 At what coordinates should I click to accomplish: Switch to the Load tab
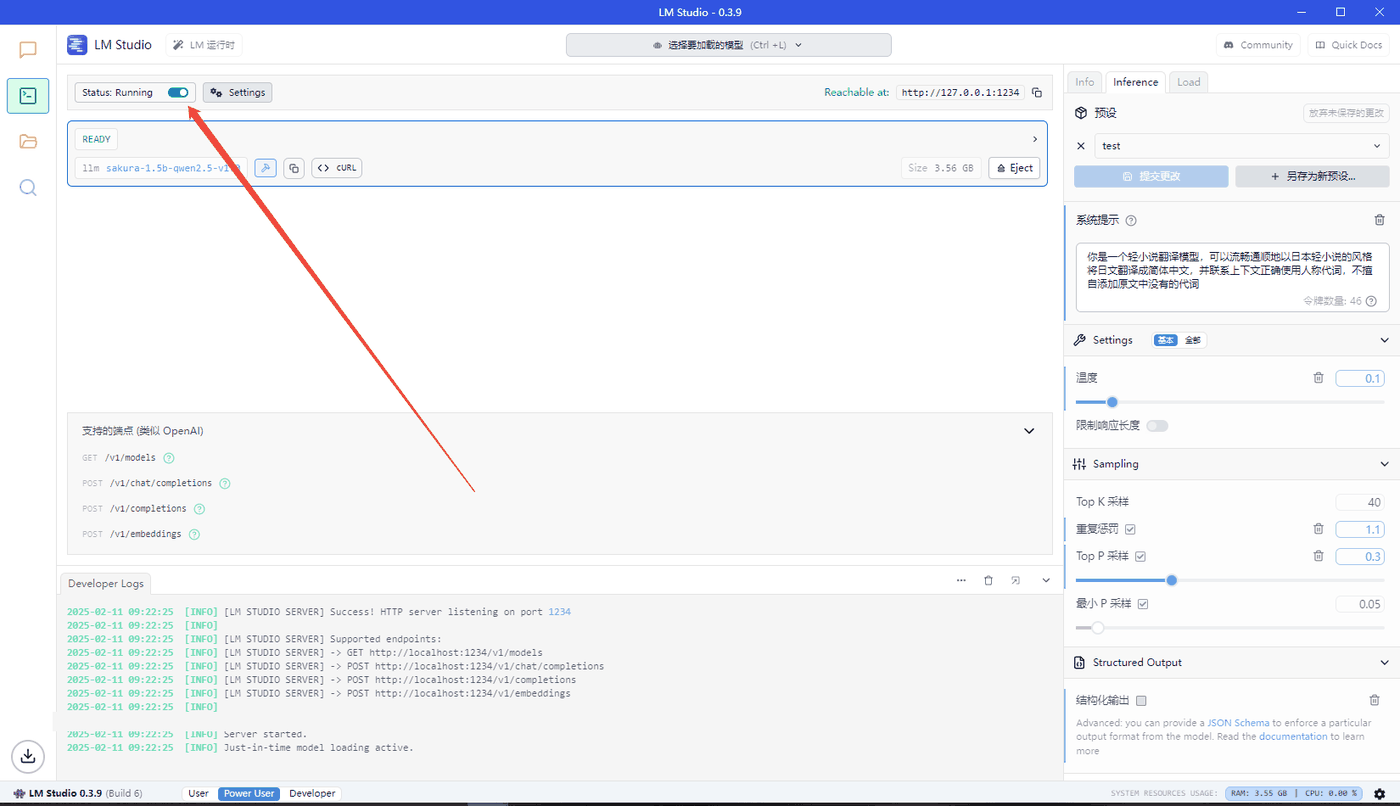point(1189,82)
